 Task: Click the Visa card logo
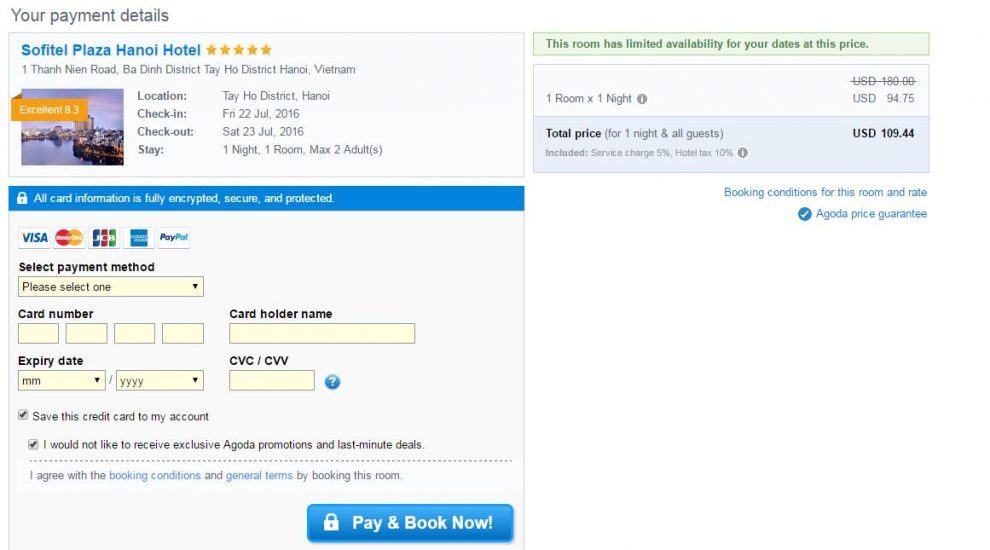(x=34, y=238)
